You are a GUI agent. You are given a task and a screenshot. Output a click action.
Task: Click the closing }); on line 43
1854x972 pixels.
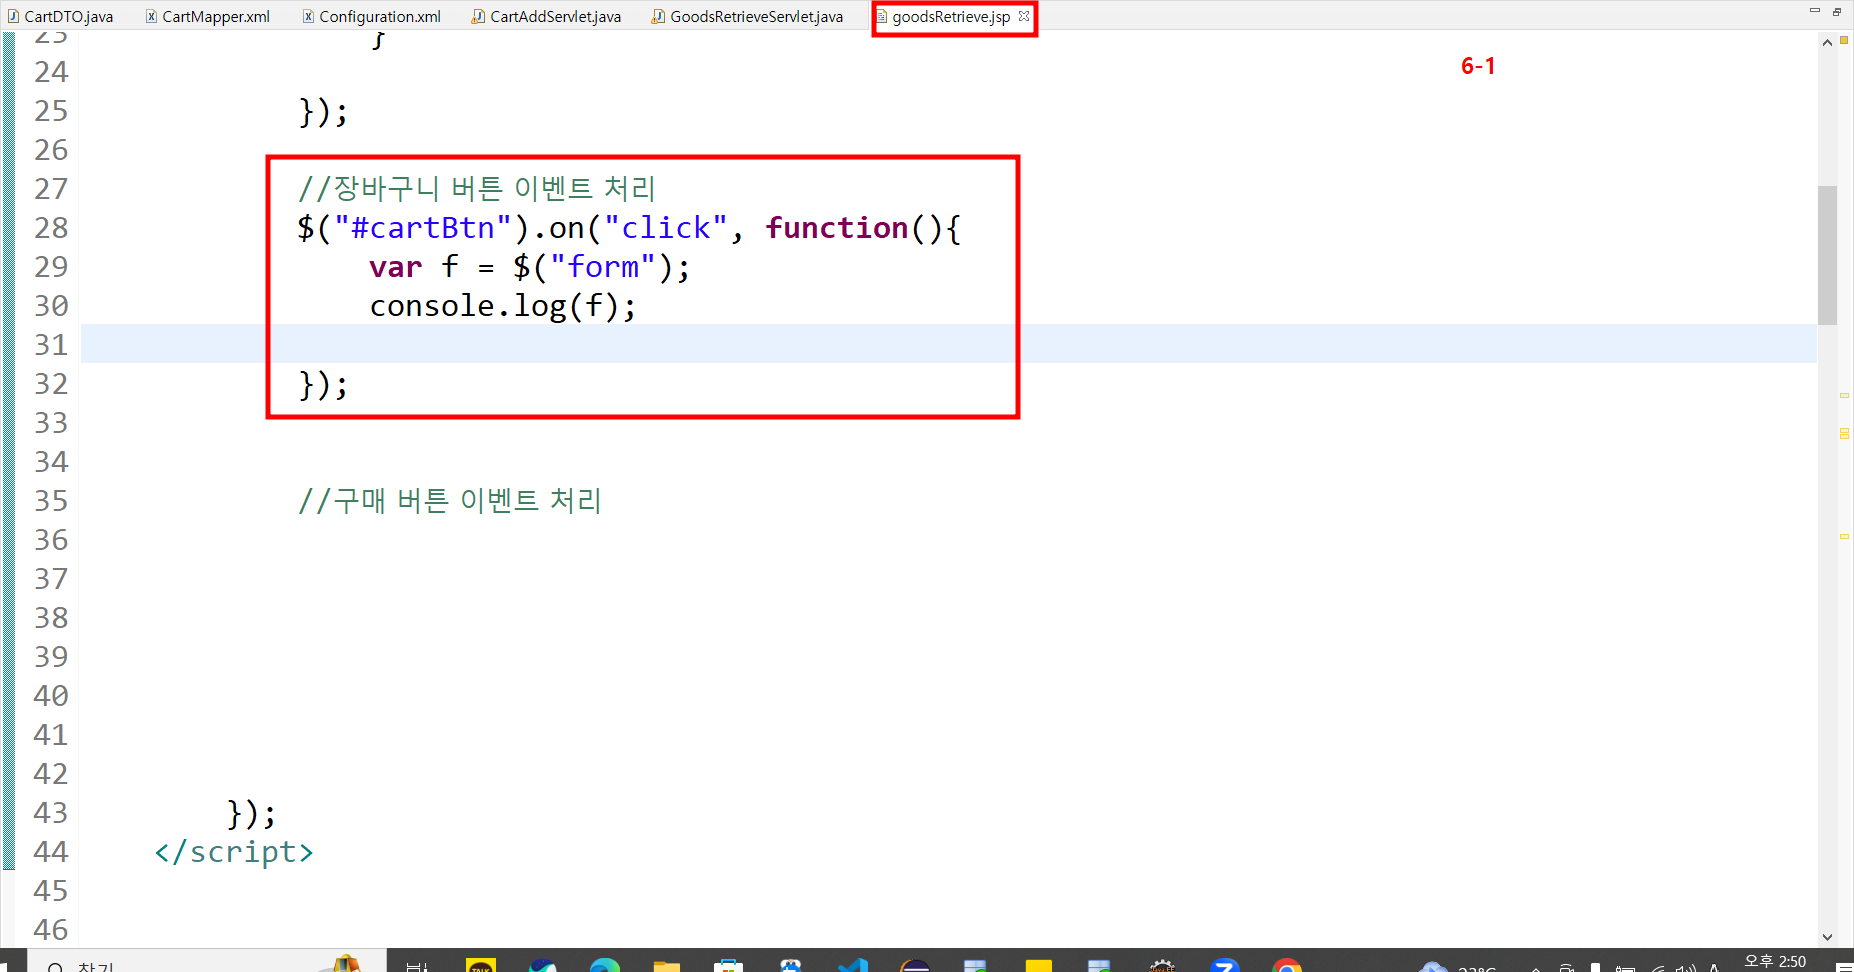[251, 813]
